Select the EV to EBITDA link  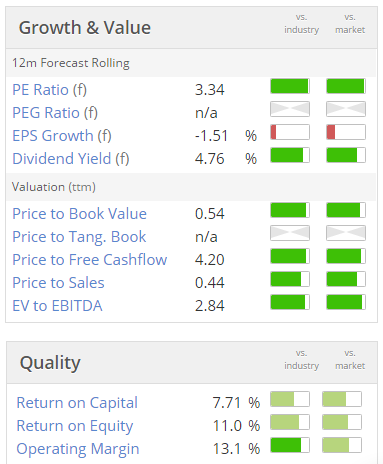coord(57,306)
